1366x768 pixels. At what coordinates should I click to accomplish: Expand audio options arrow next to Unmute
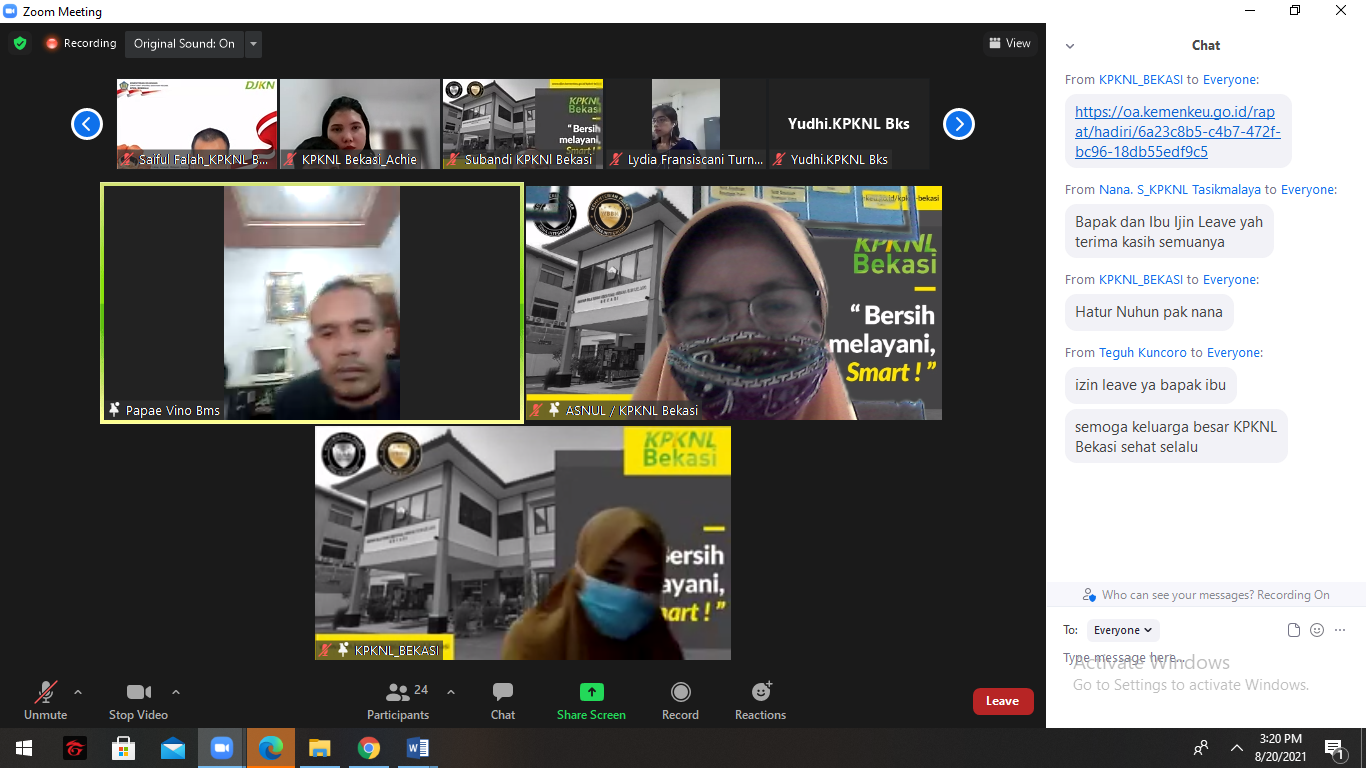(x=78, y=692)
